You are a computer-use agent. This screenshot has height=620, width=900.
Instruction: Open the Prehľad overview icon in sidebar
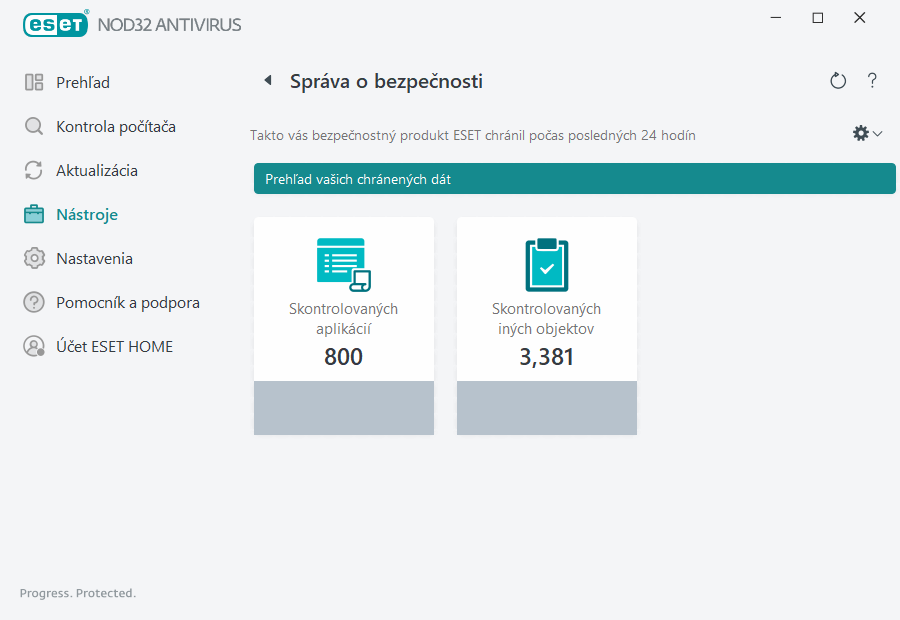(33, 82)
